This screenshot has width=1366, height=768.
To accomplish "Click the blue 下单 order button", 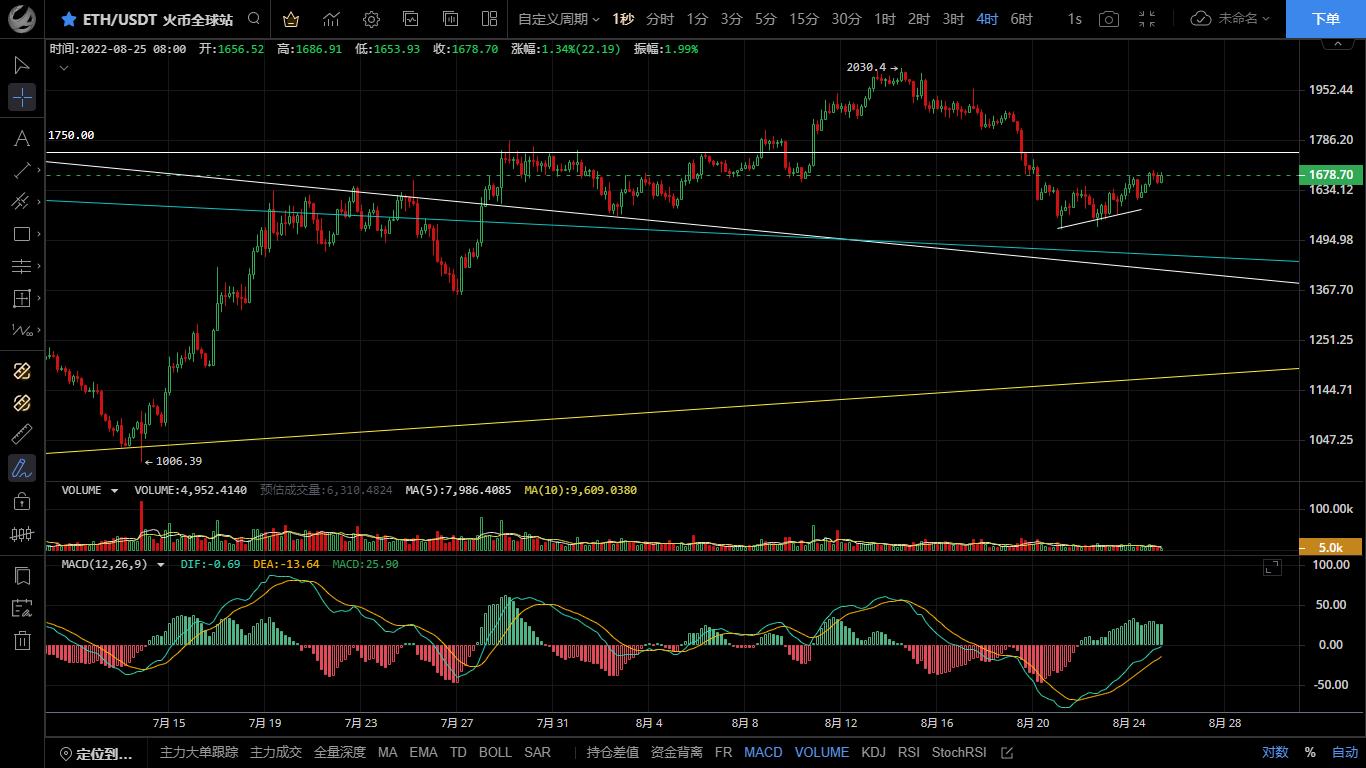I will click(1325, 19).
